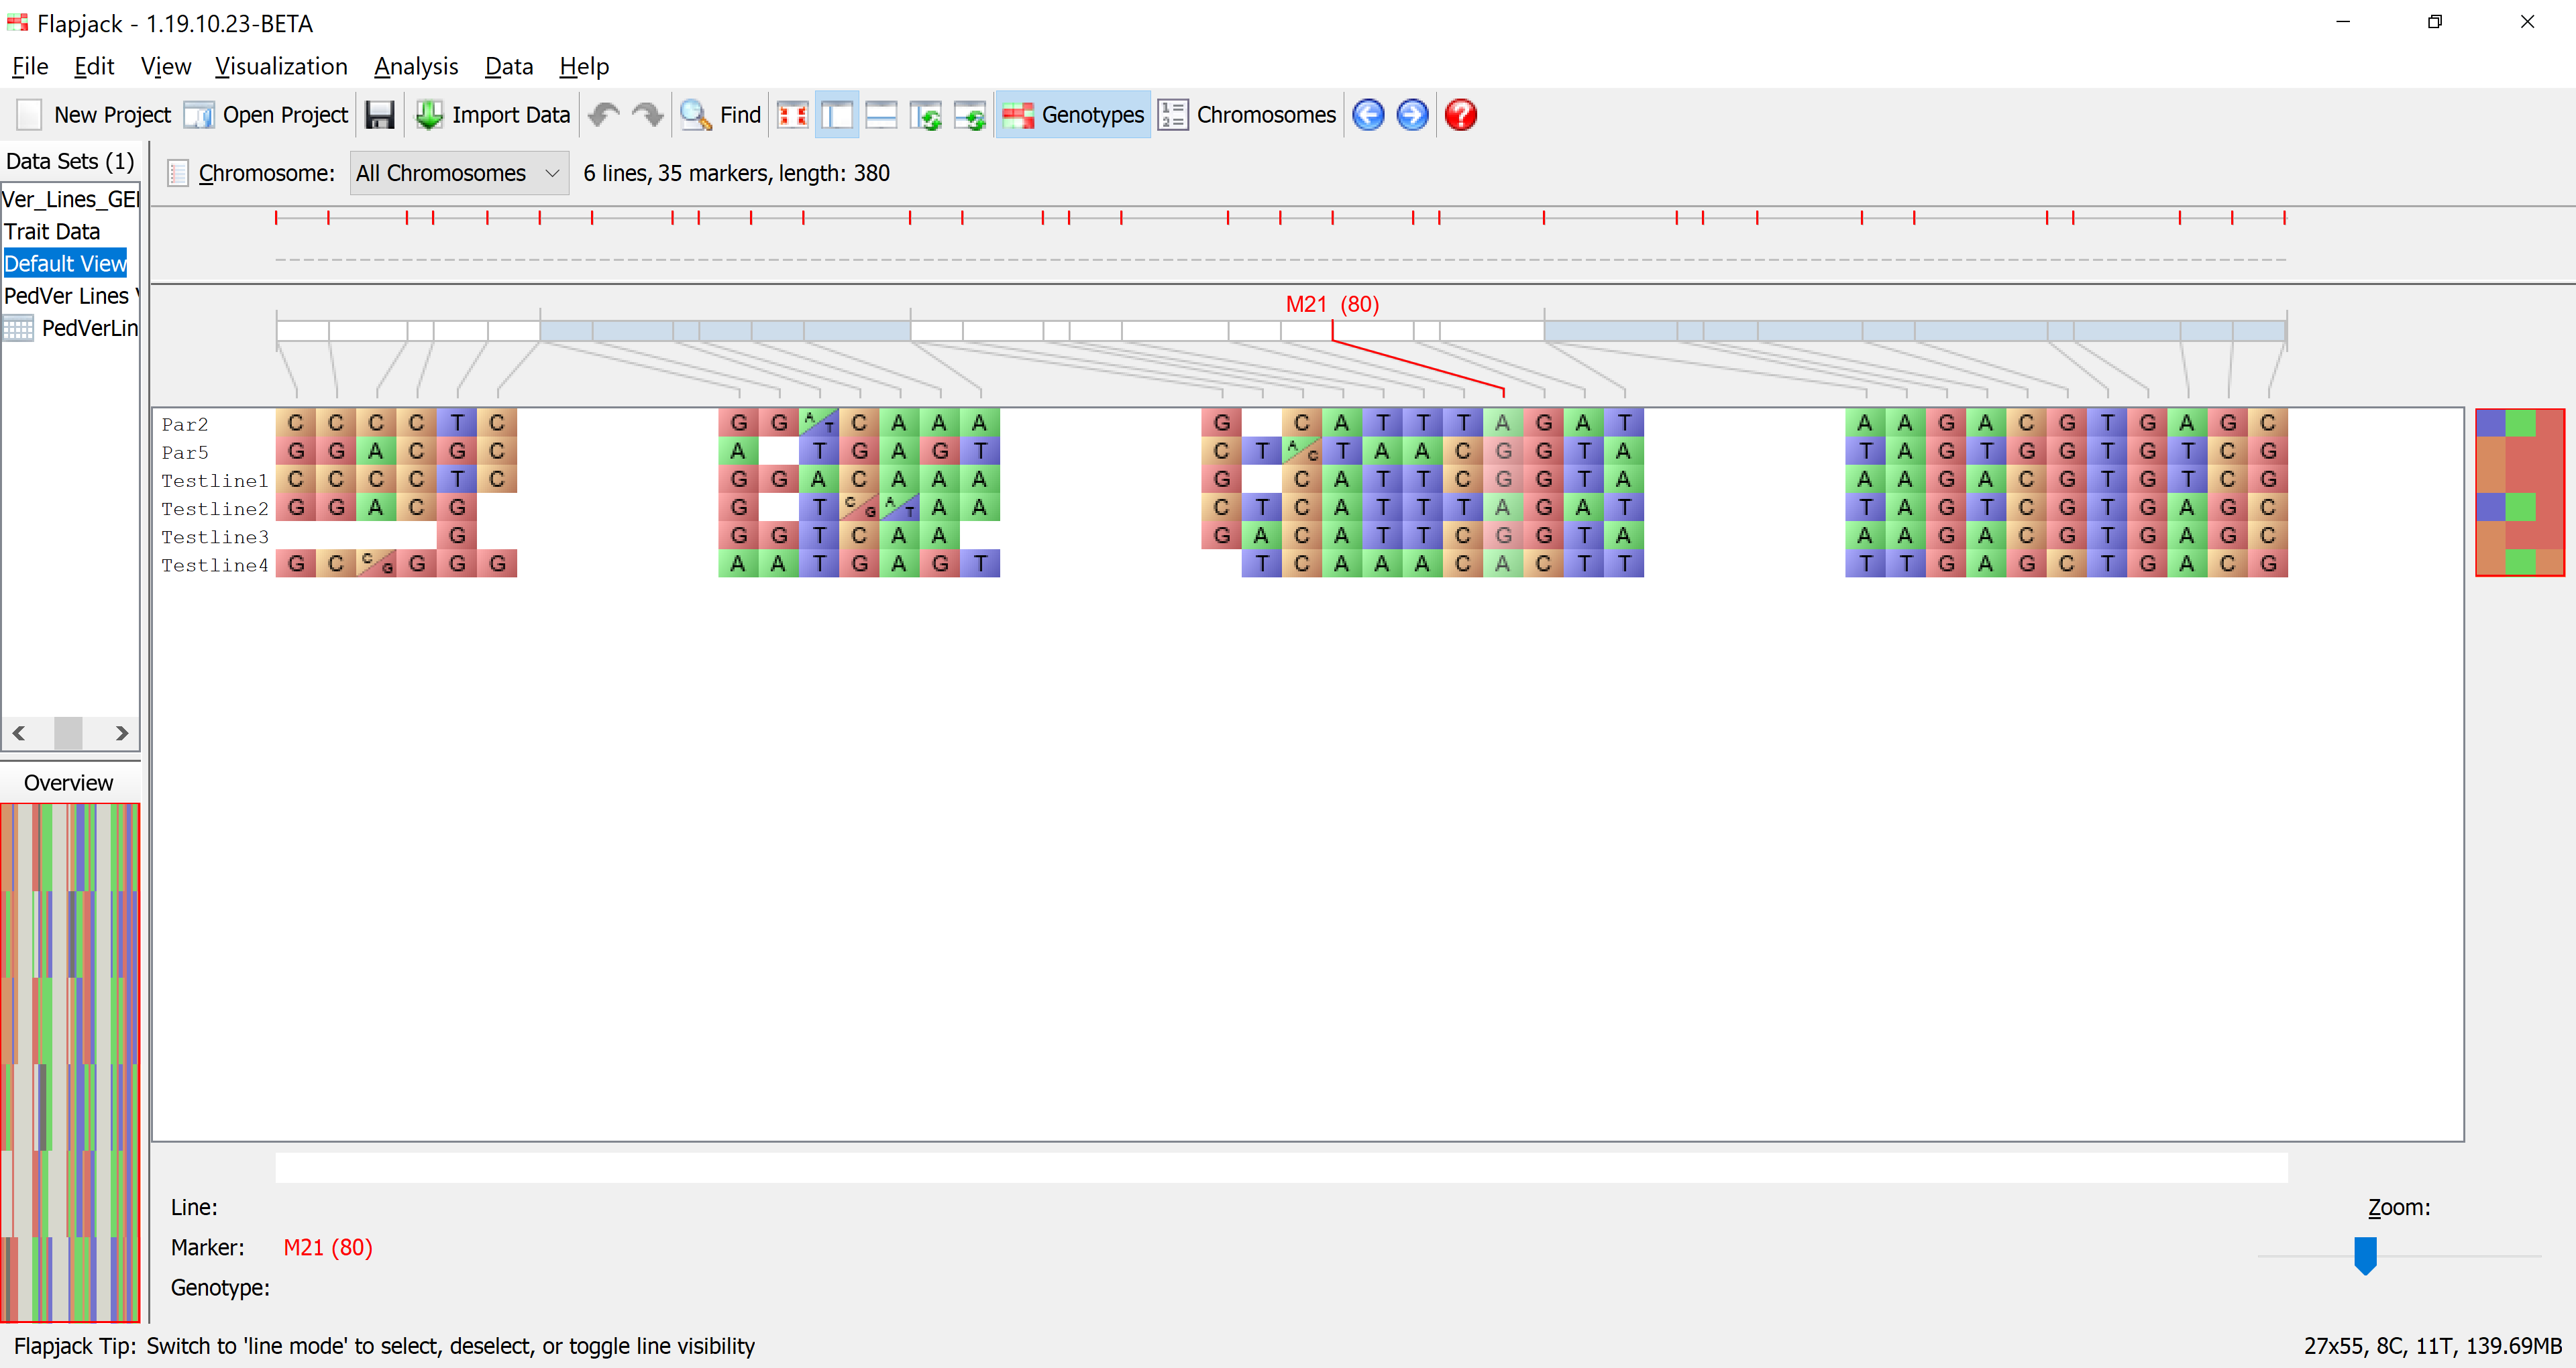The width and height of the screenshot is (2576, 1368).
Task: Click the empty bar below genotype canvas
Action: 1281,1167
